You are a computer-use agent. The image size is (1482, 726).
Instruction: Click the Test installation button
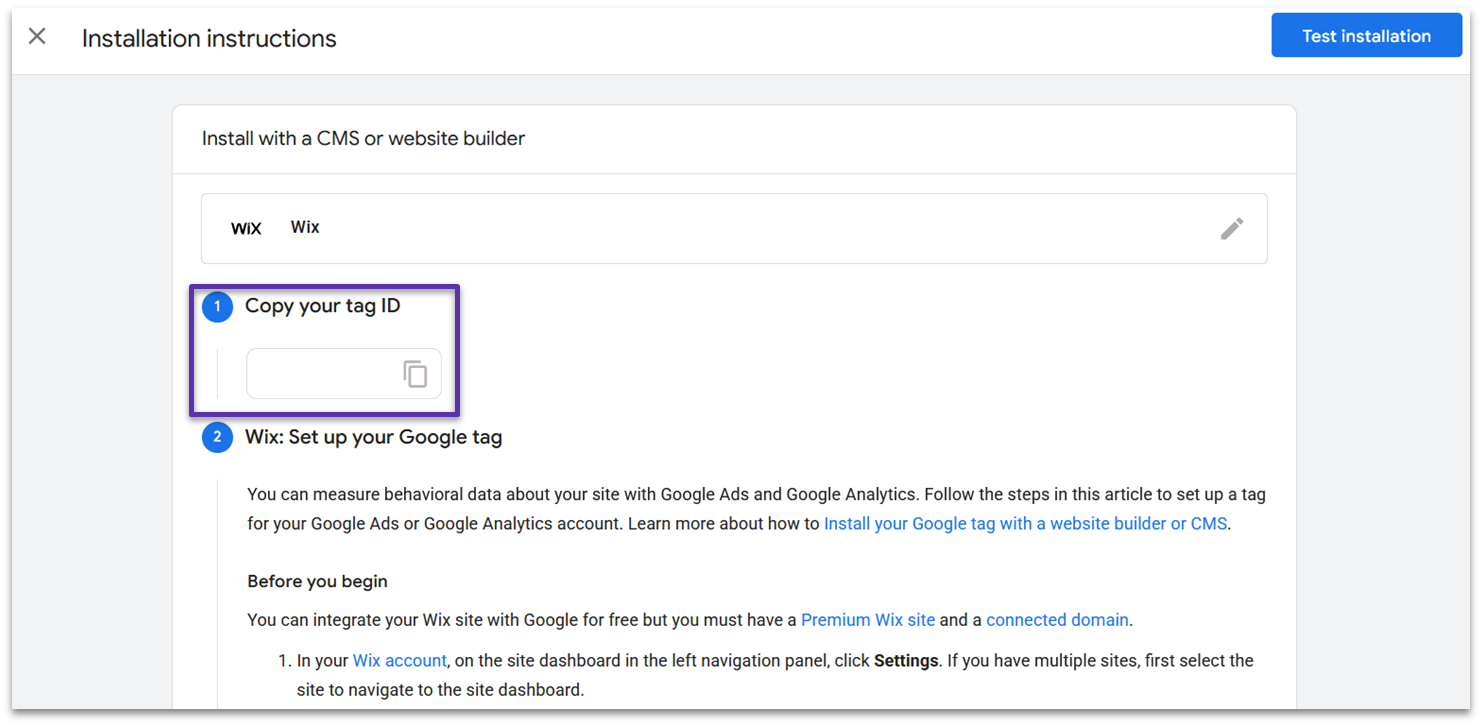(x=1366, y=36)
